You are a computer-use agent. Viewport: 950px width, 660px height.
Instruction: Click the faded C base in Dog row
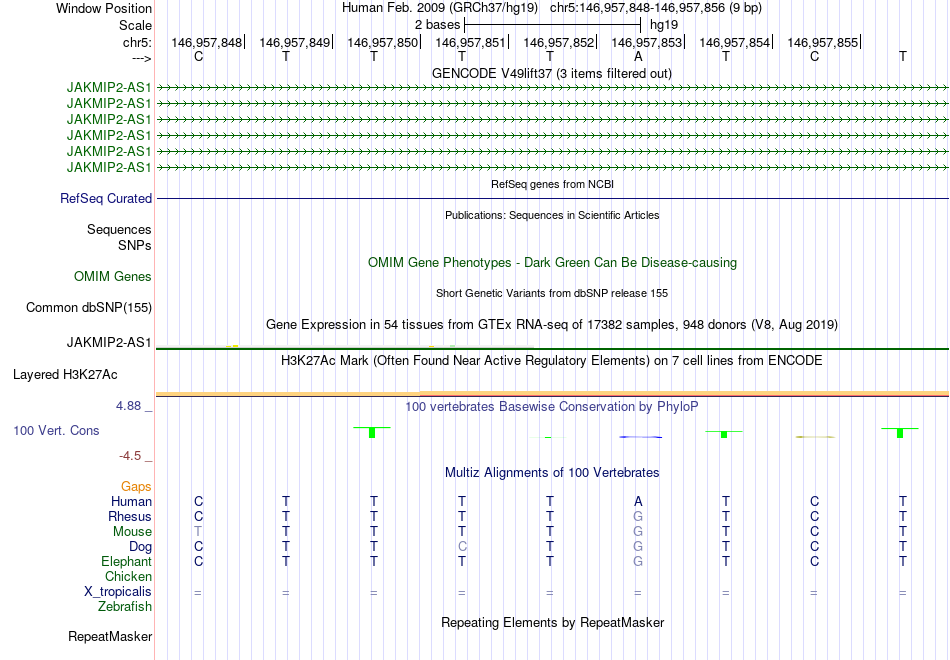pos(462,547)
